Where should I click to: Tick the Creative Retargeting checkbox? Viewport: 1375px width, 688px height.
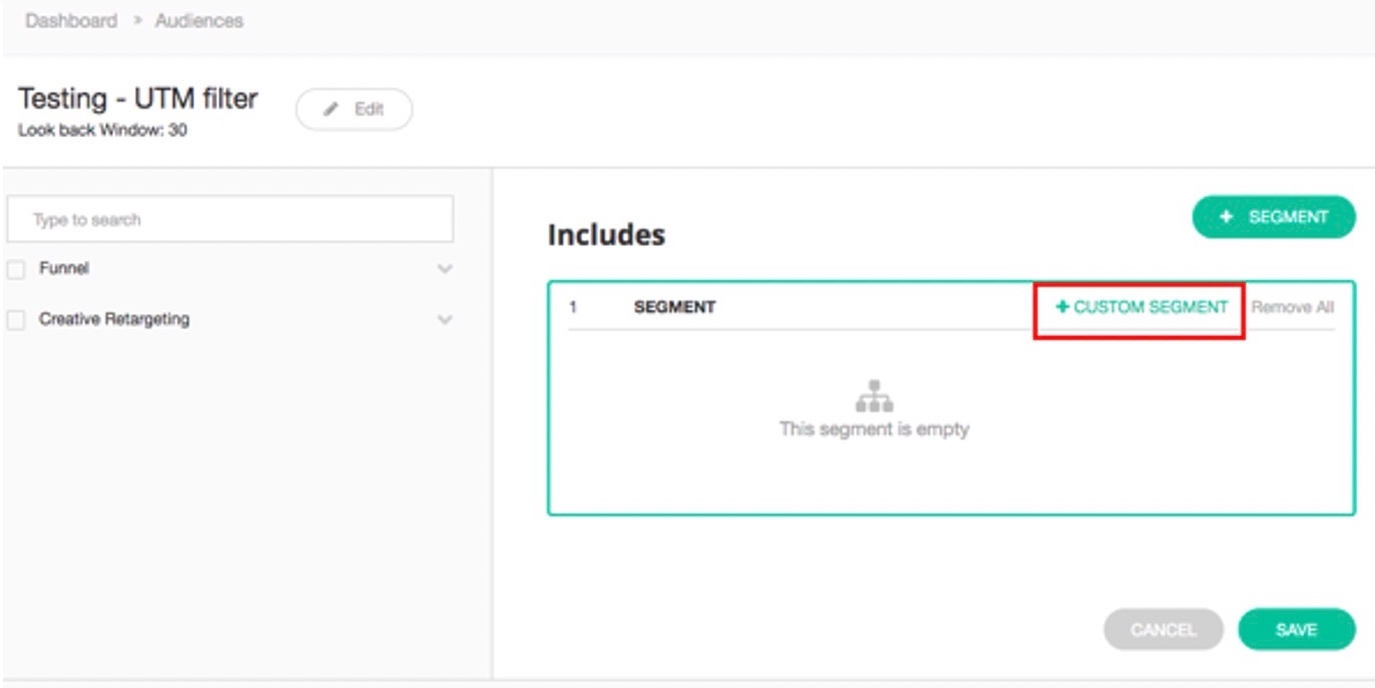(16, 321)
